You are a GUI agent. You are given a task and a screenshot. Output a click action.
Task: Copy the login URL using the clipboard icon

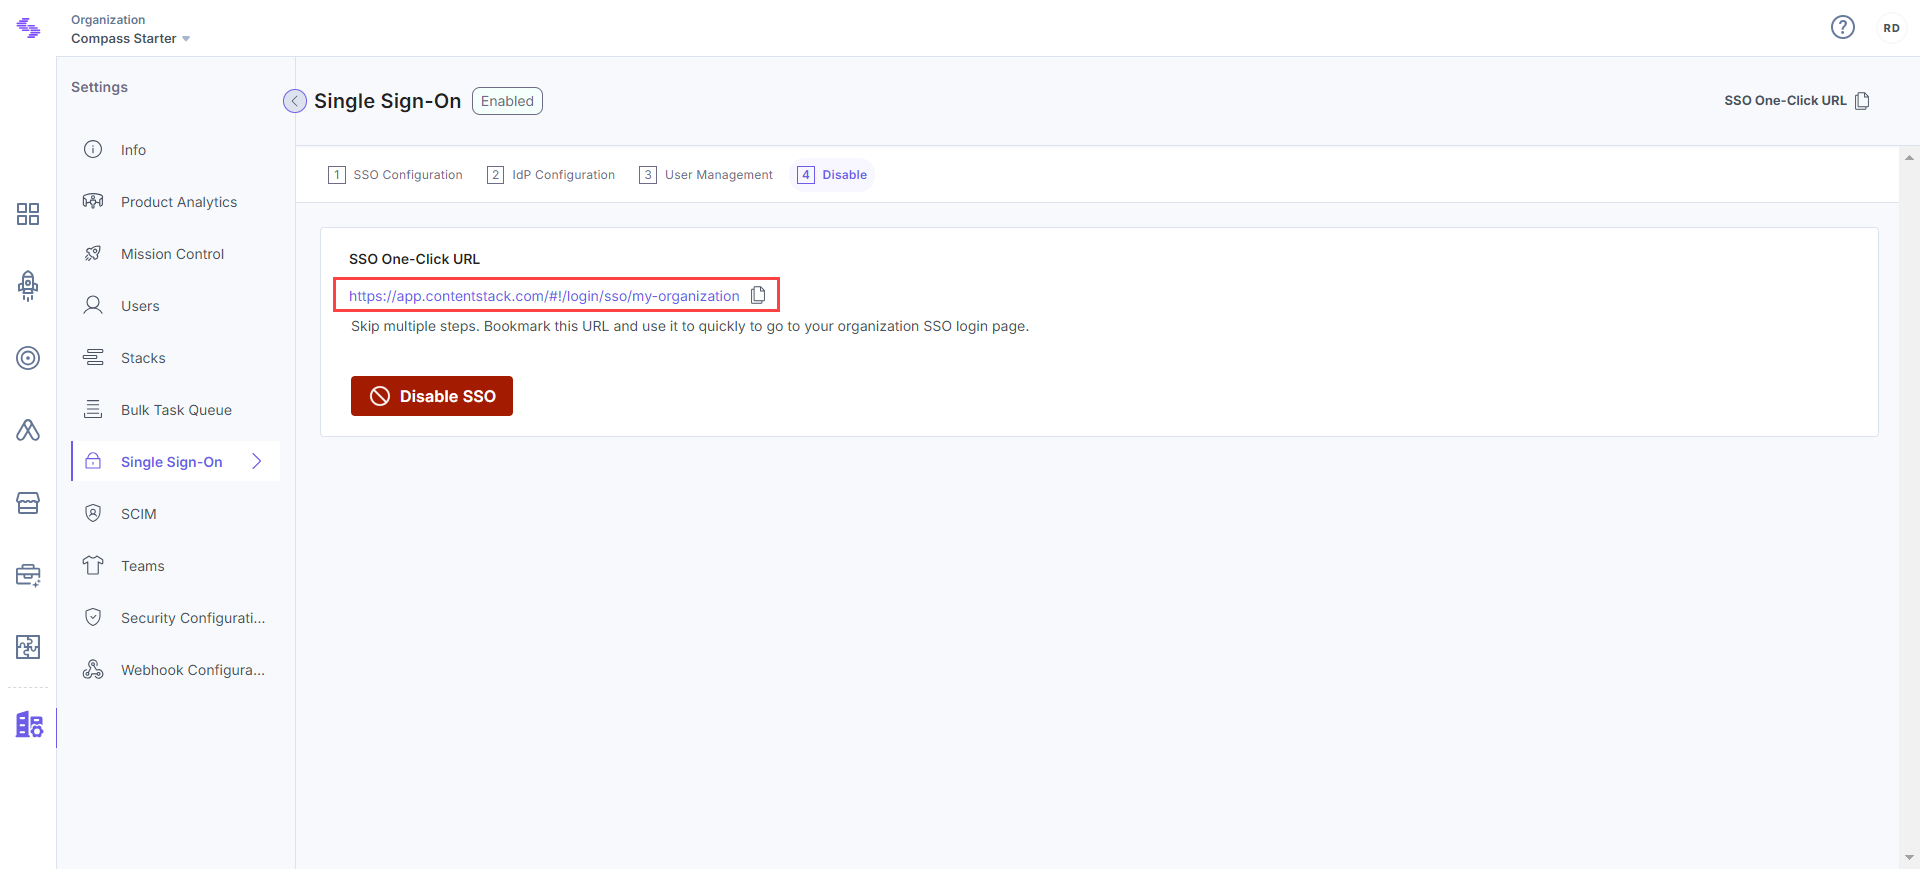[x=758, y=295]
